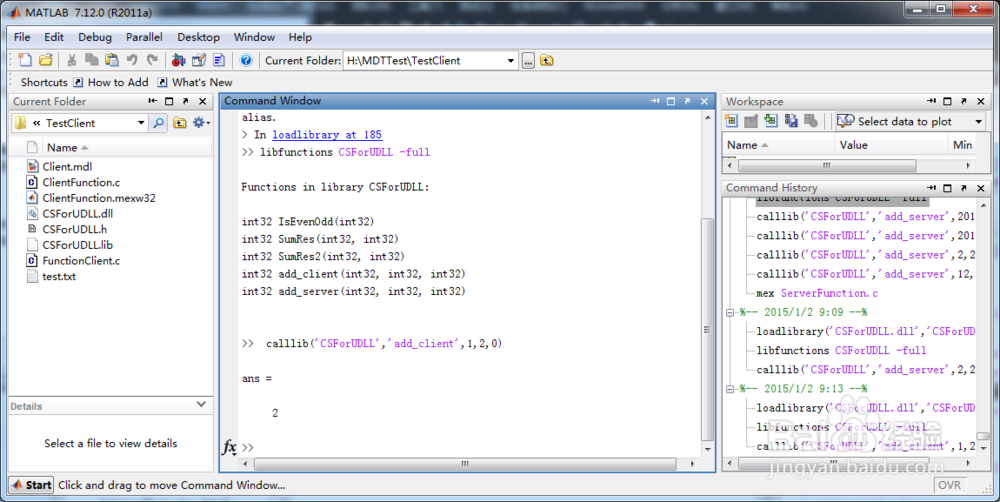
Task: Click the fx function browser icon
Action: point(229,447)
